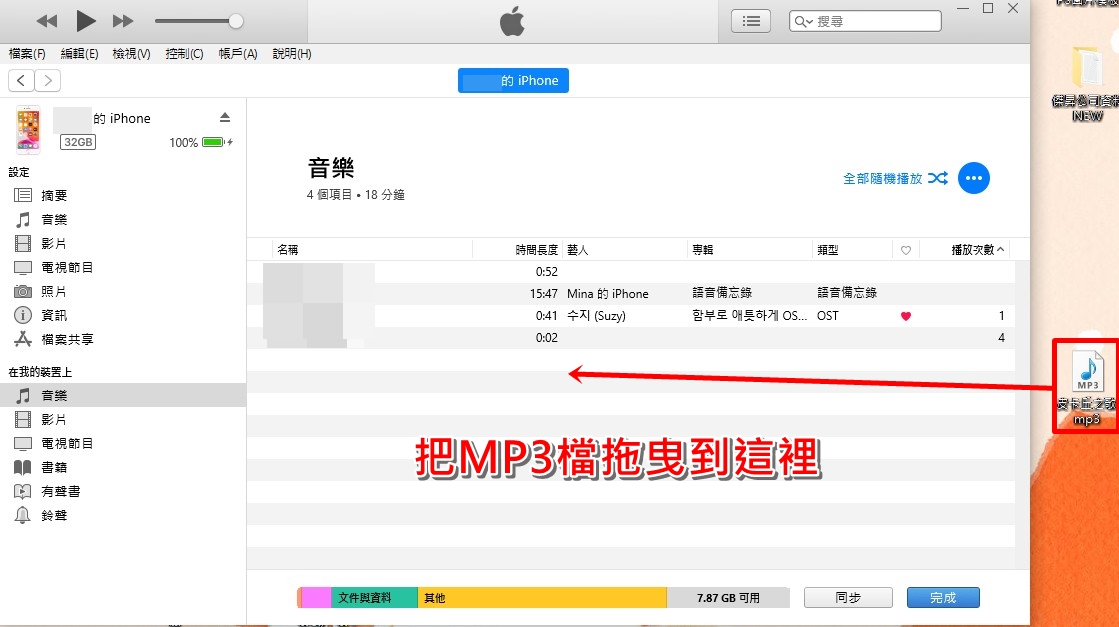Image resolution: width=1119 pixels, height=627 pixels.
Task: Select the track with 0:02 duration
Action: pyautogui.click(x=631, y=337)
